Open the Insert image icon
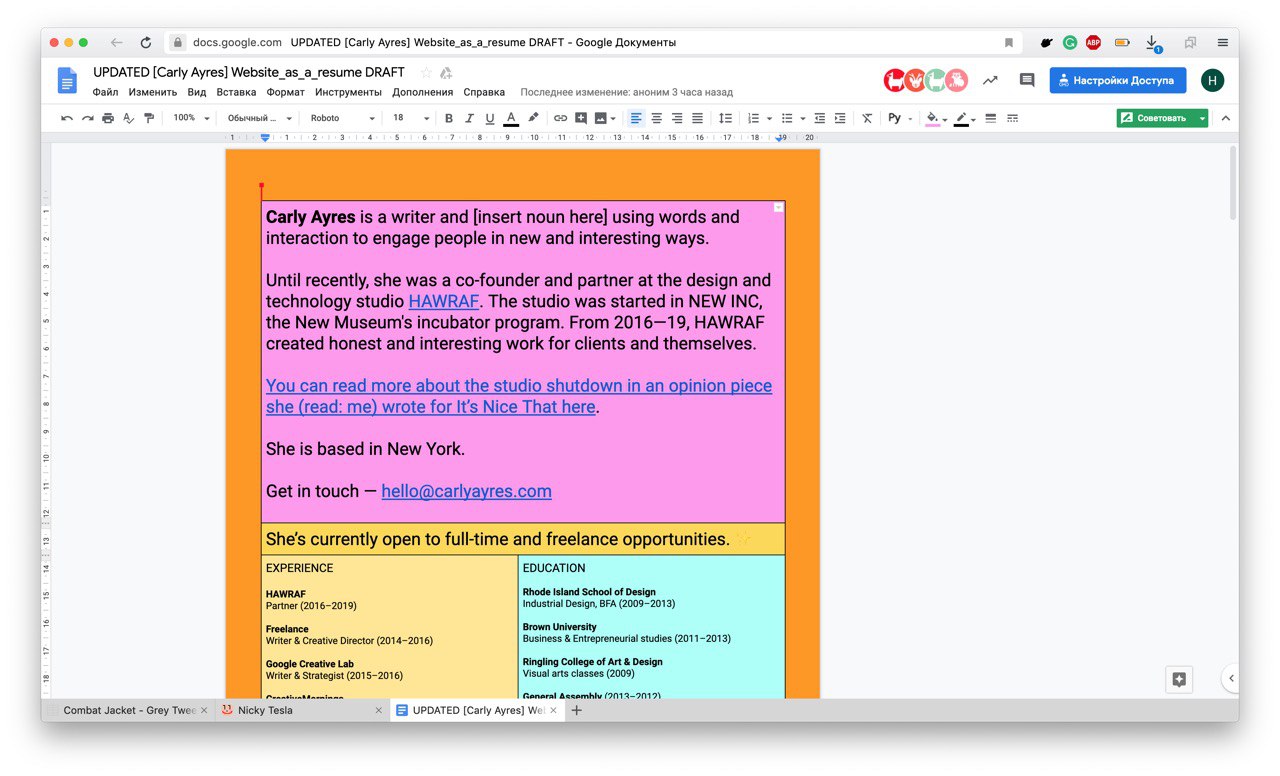 601,118
